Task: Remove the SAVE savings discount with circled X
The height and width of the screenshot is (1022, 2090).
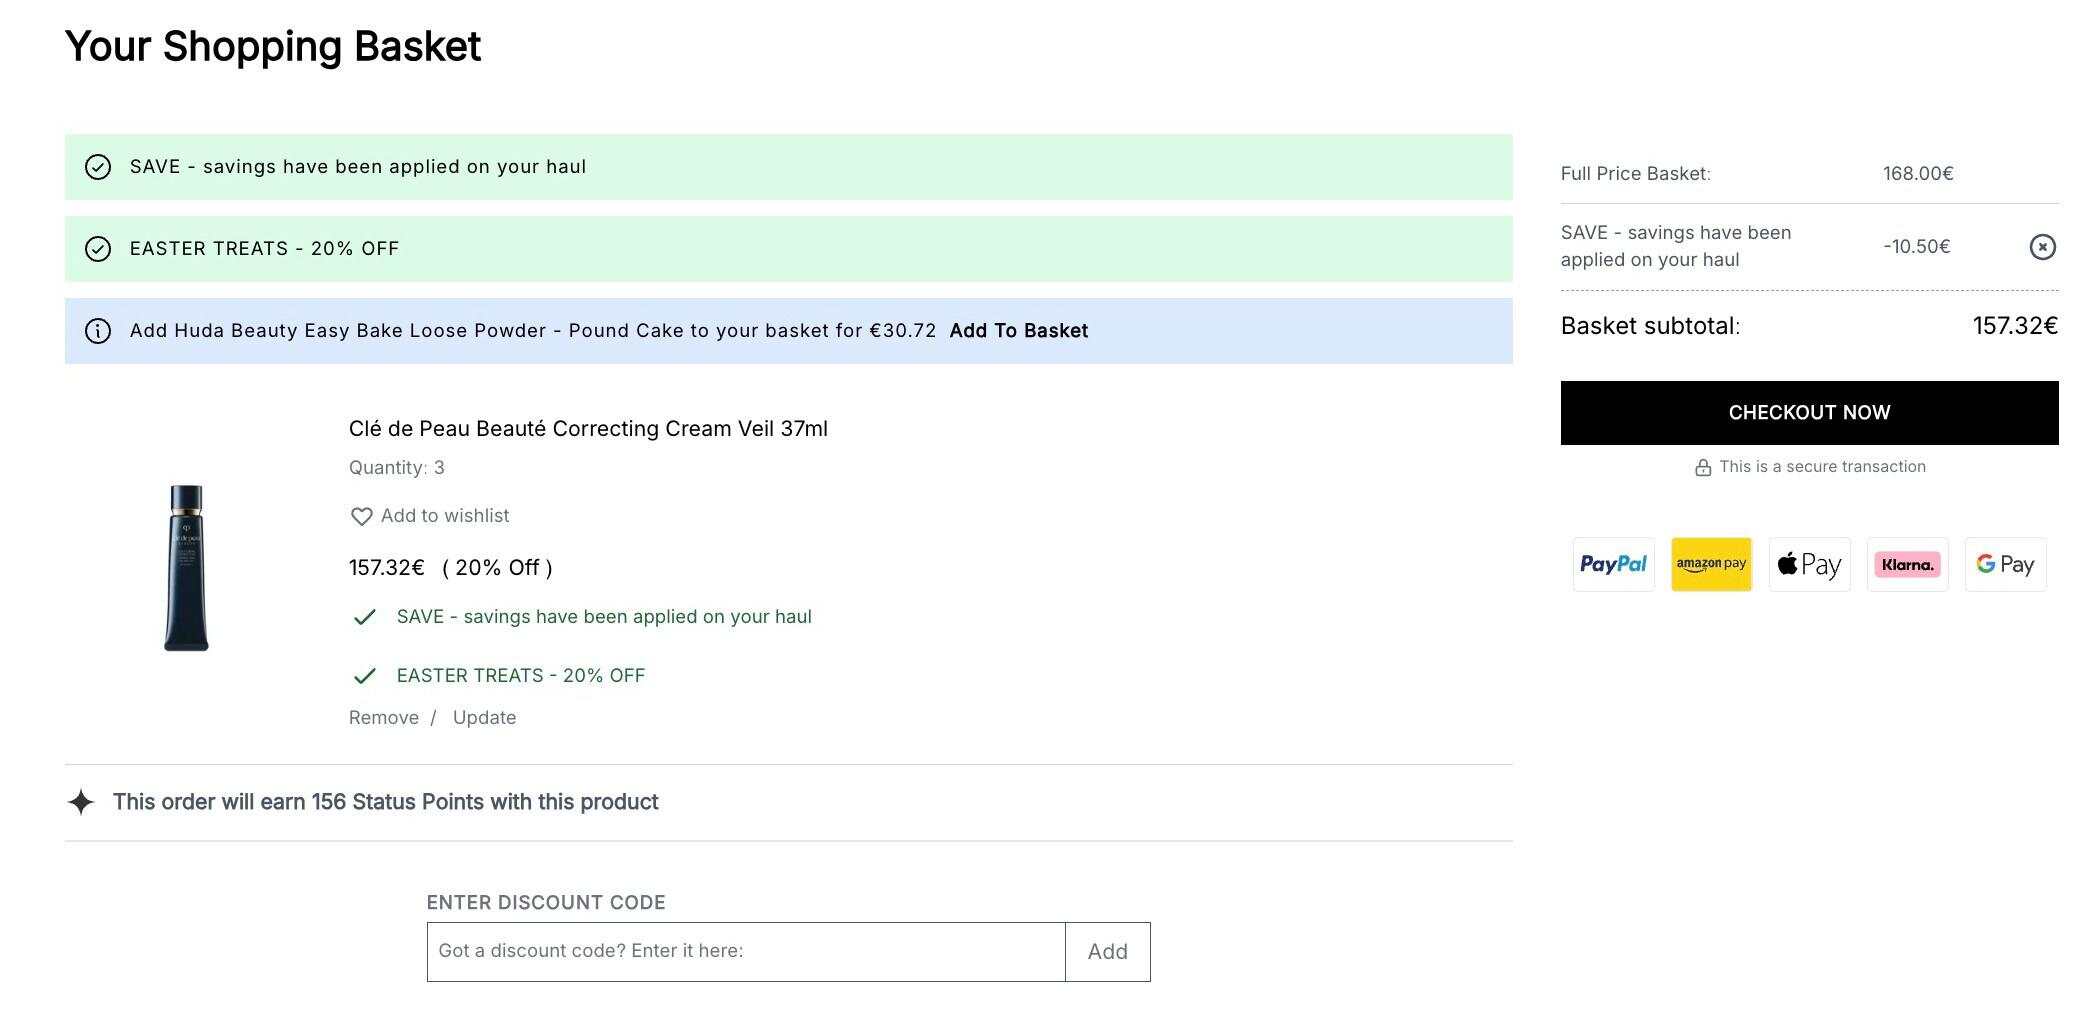Action: point(2042,247)
